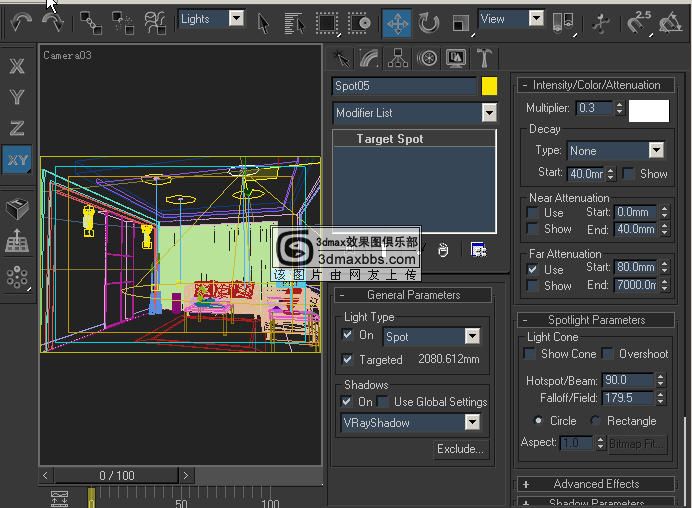This screenshot has height=508, width=692.
Task: Click the key mode toggle icon by the timeline
Action: pyautogui.click(x=59, y=499)
